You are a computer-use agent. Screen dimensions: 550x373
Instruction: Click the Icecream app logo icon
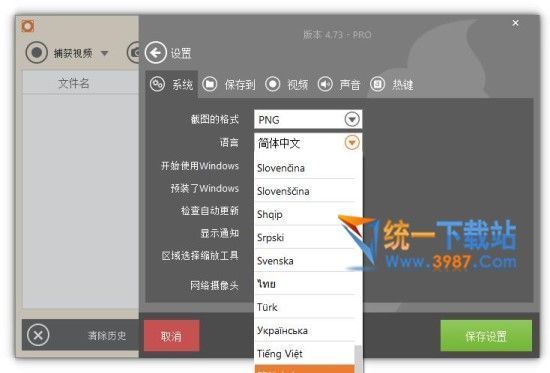pyautogui.click(x=28, y=26)
